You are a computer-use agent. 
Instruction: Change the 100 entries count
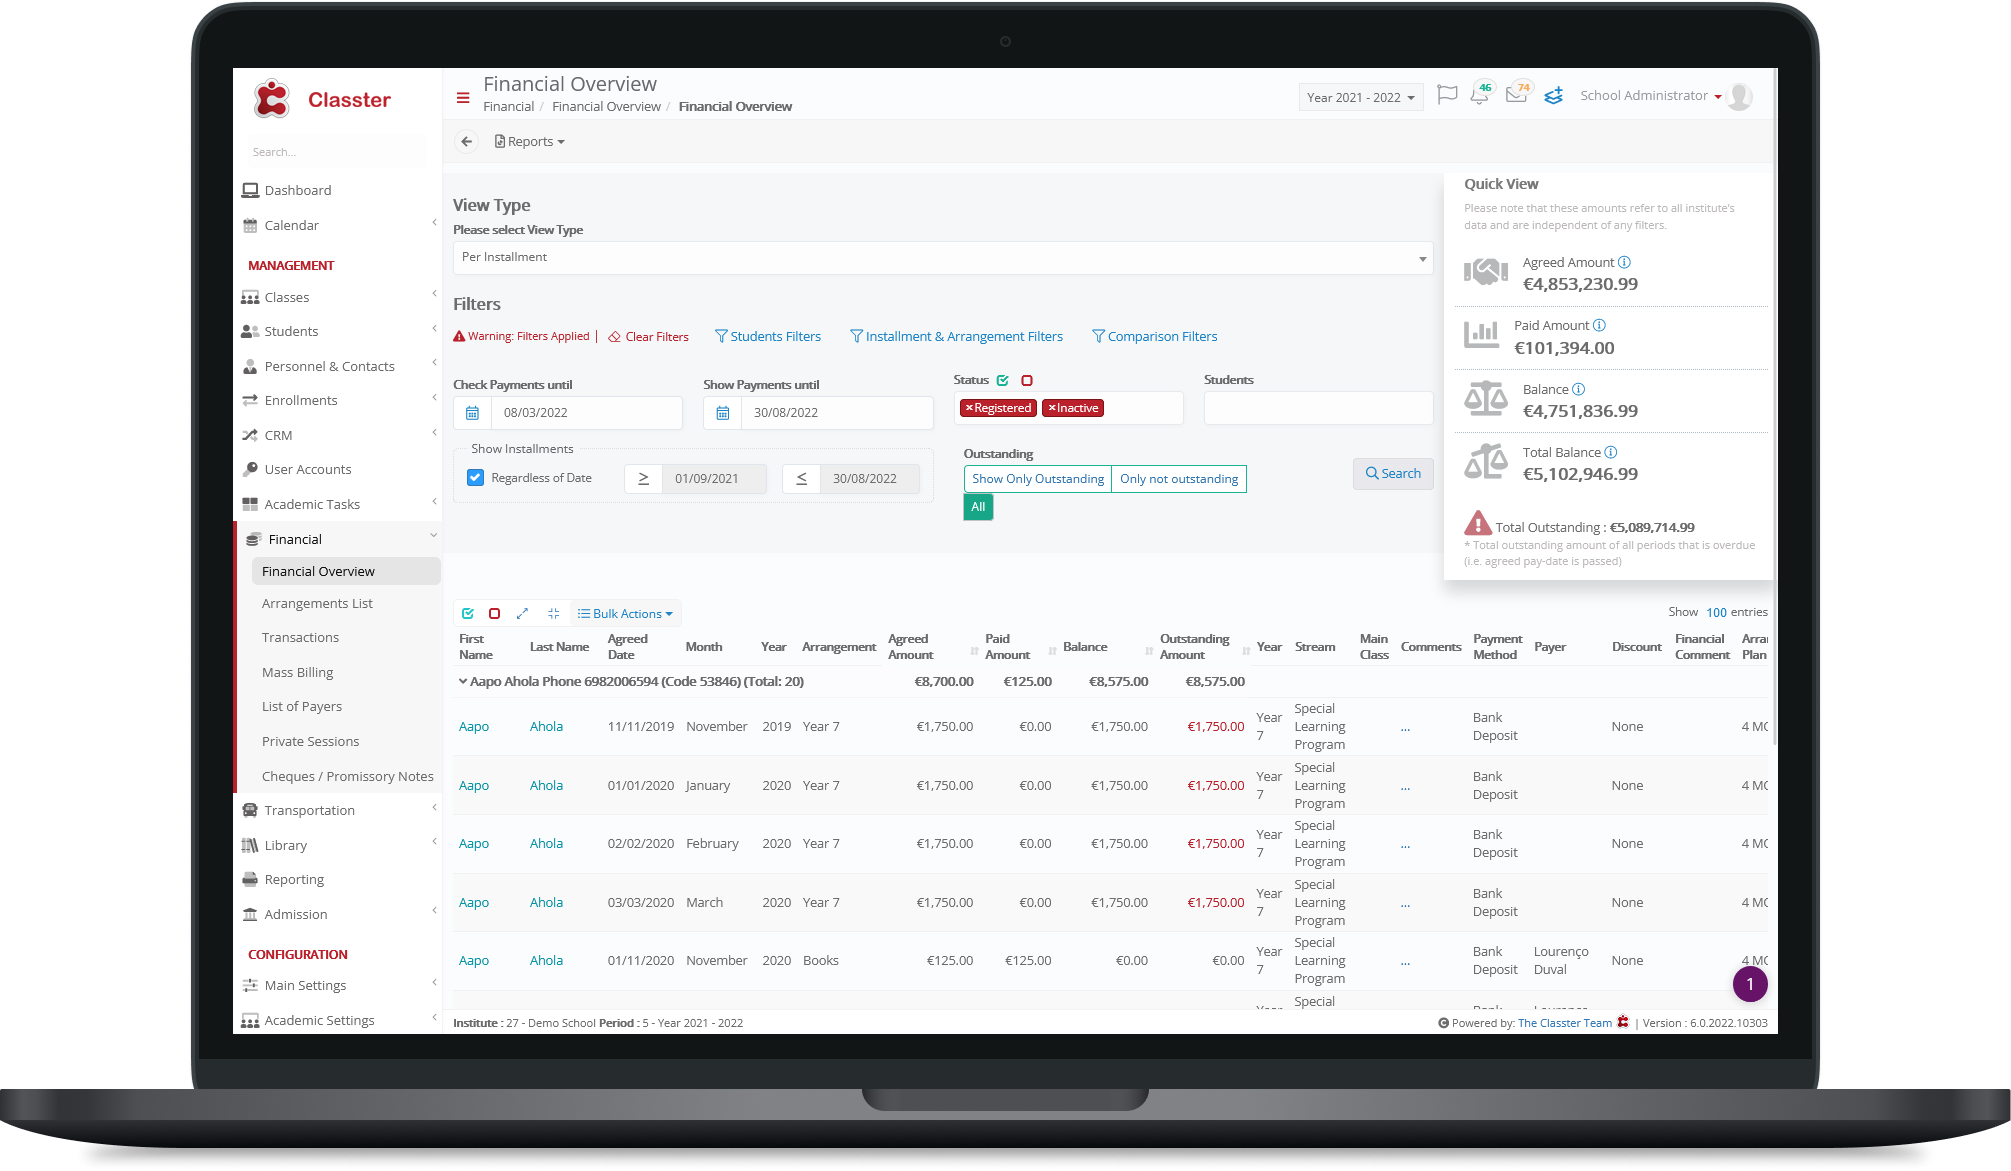(1716, 612)
